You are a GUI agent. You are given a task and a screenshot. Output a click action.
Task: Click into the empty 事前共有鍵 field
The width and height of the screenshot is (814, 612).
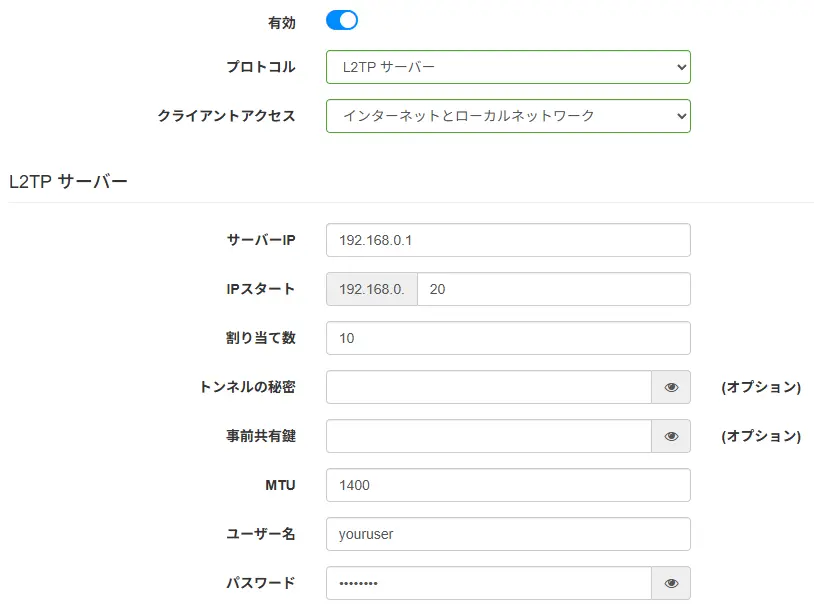click(489, 436)
